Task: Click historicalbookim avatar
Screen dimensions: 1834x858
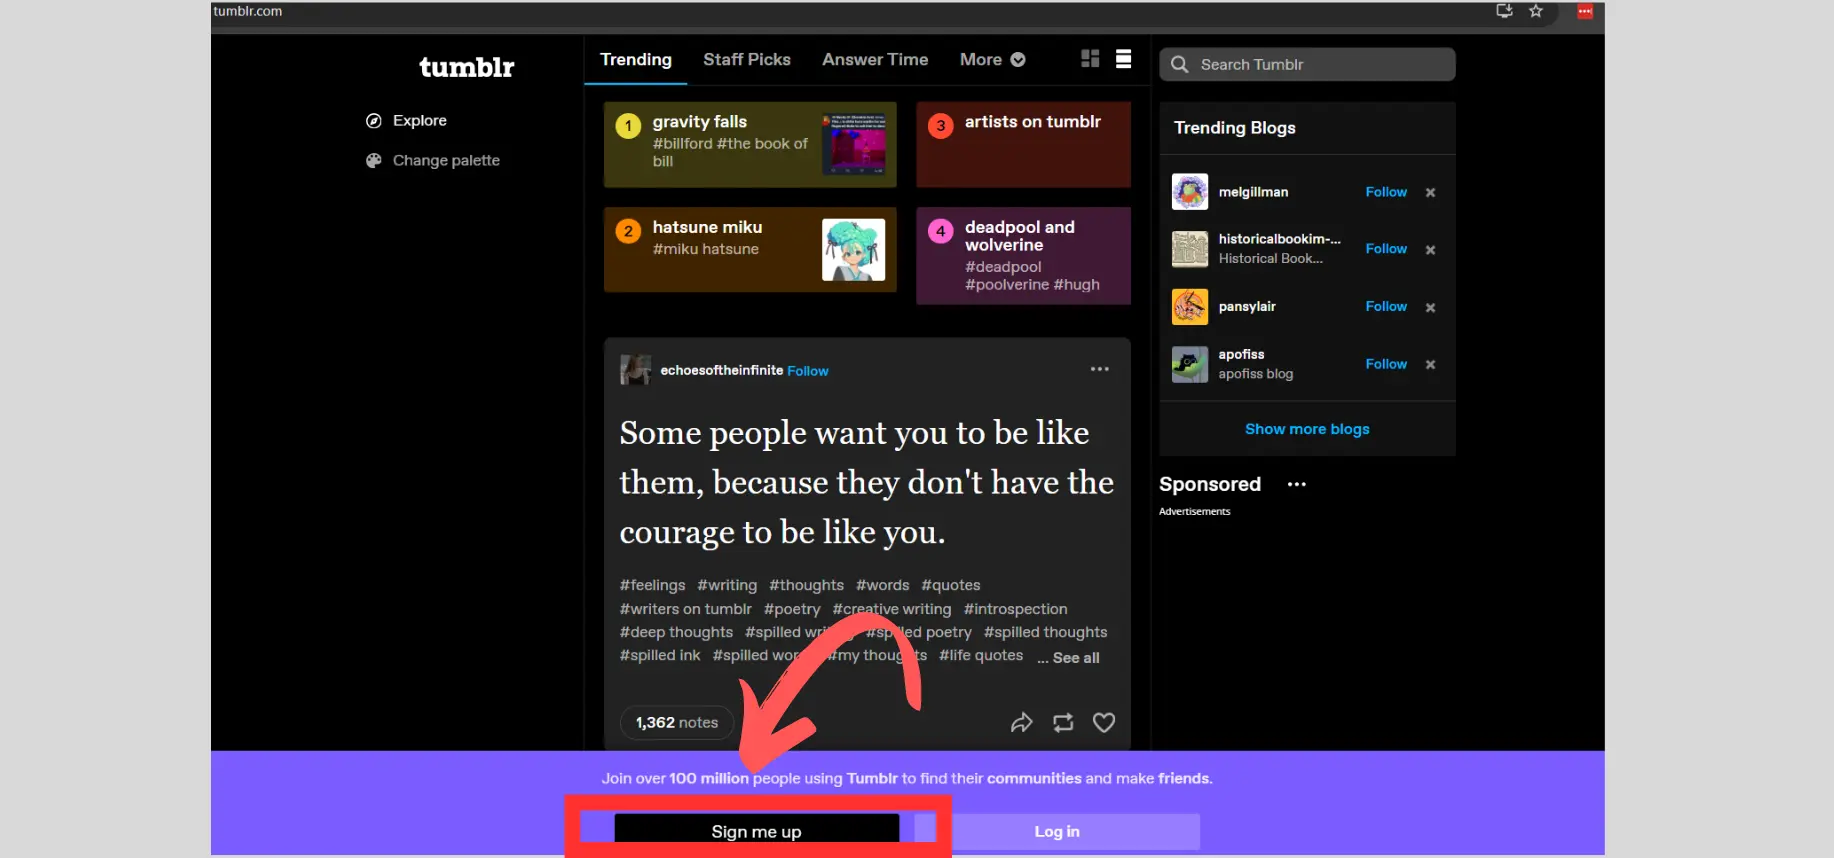Action: click(1190, 249)
